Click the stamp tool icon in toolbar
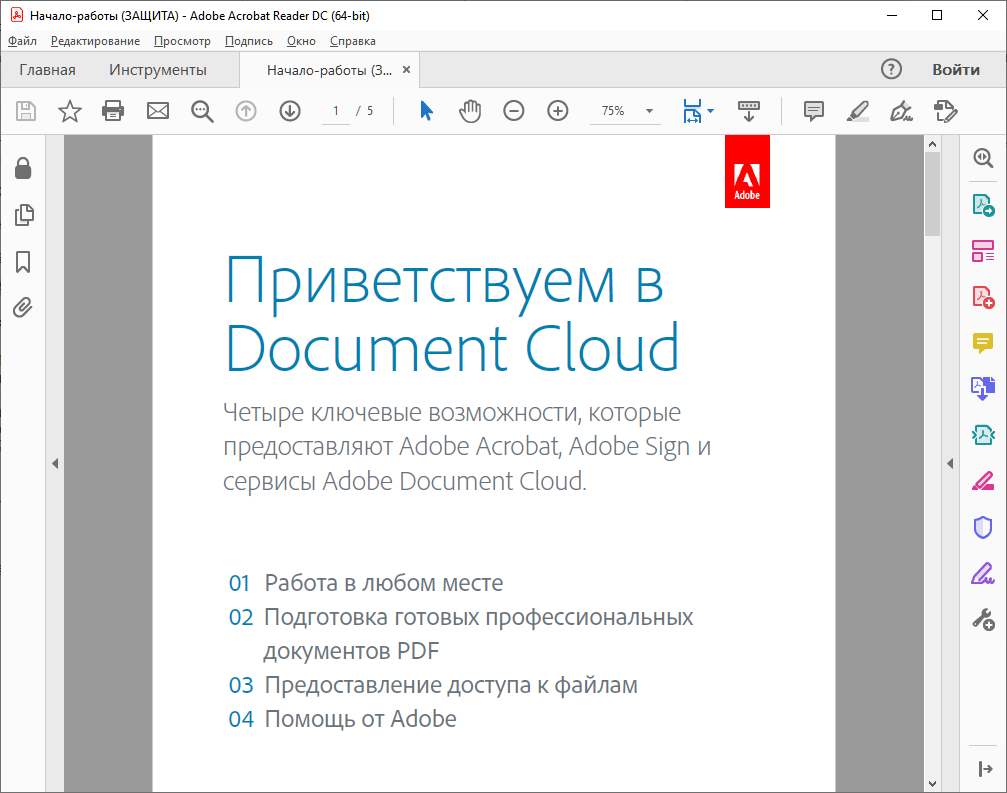Image resolution: width=1007 pixels, height=793 pixels. [x=945, y=111]
